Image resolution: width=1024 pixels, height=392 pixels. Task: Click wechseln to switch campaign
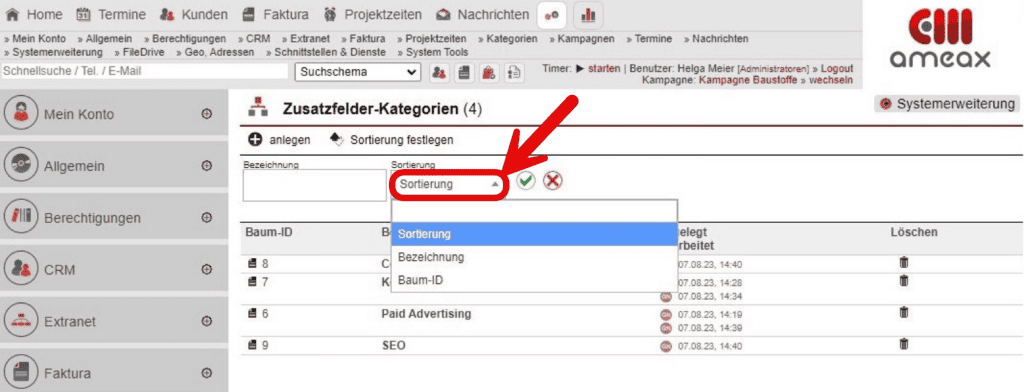[831, 80]
